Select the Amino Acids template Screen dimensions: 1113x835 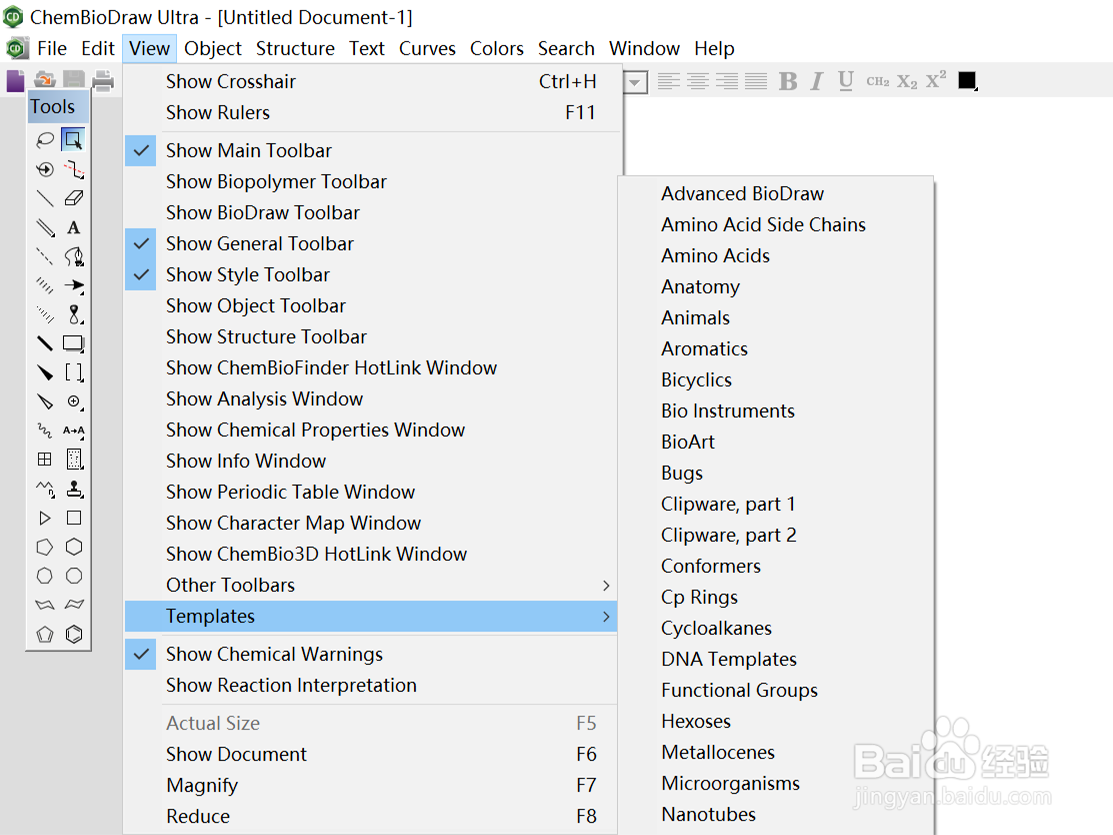click(776, 256)
